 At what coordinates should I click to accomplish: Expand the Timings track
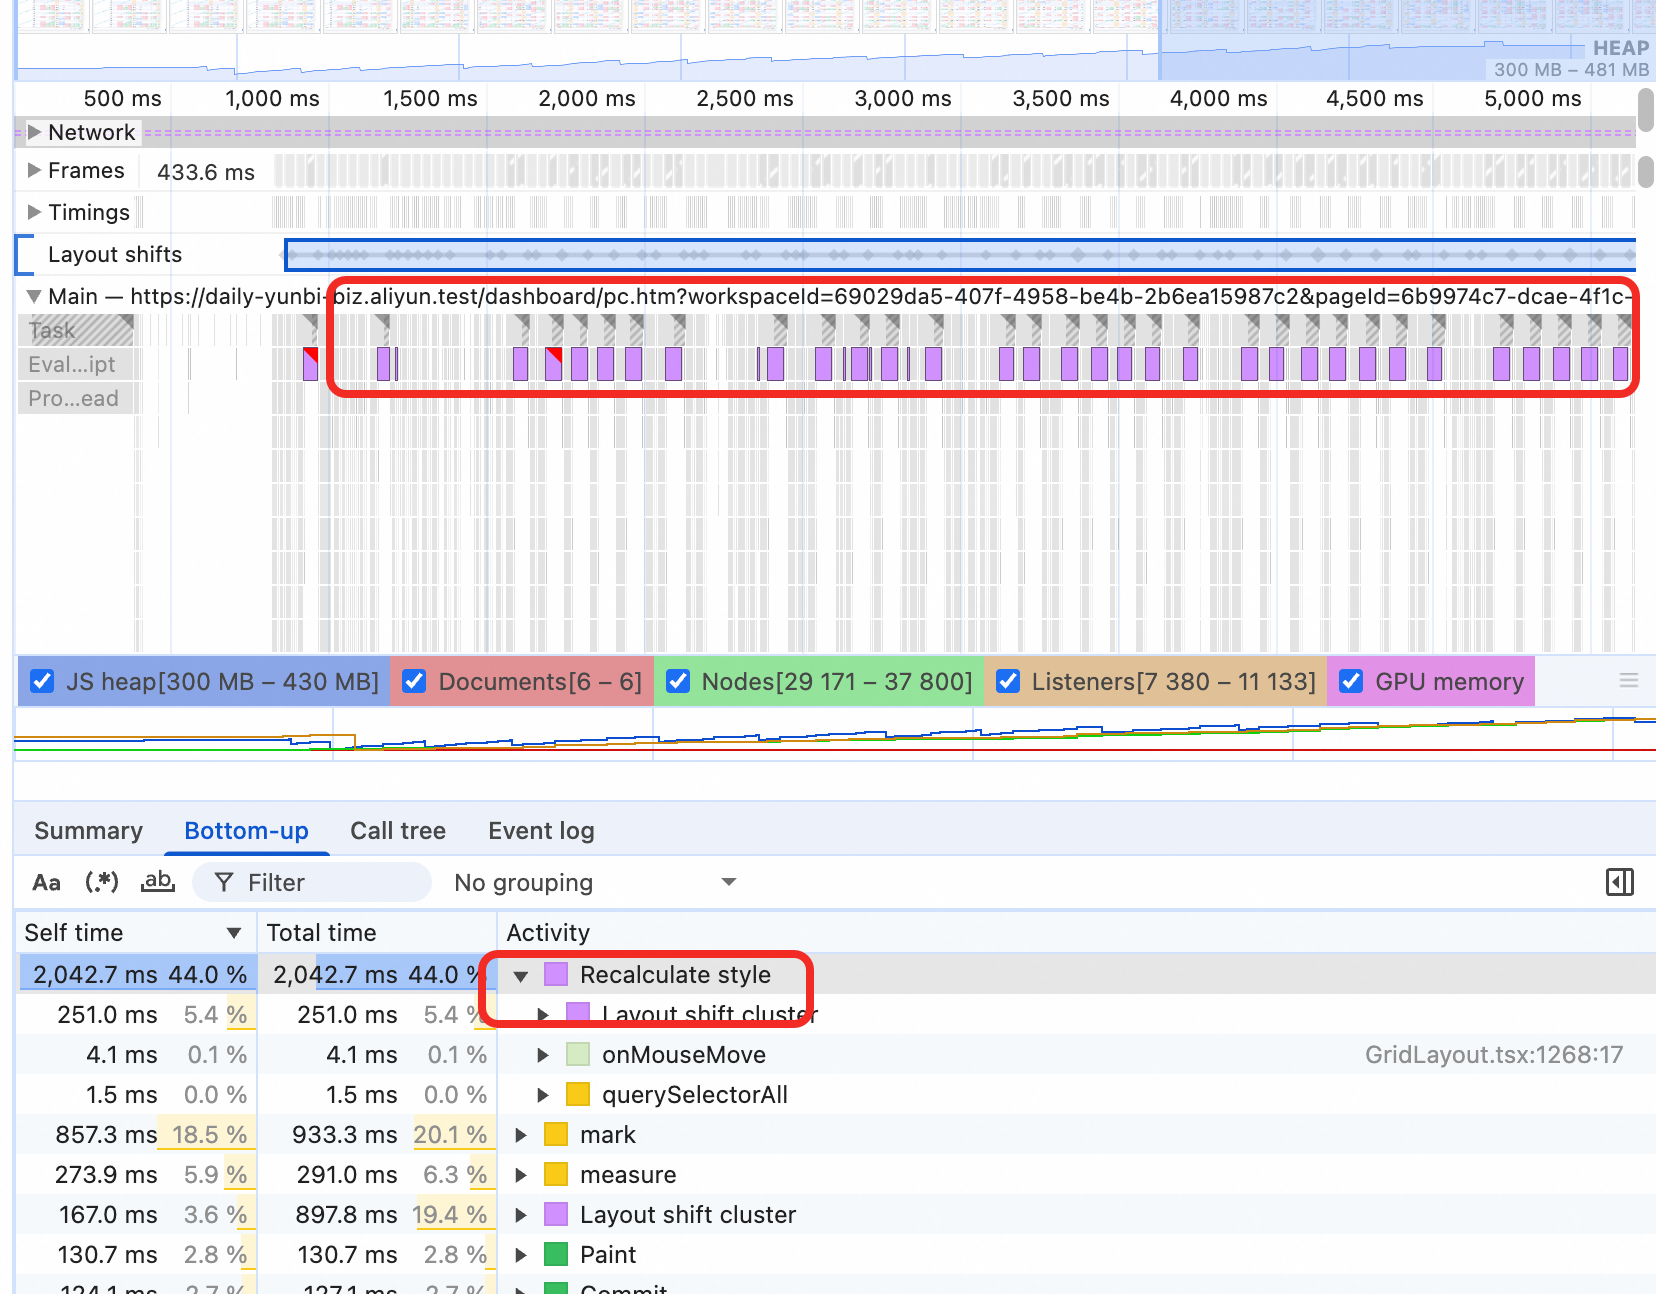(34, 212)
